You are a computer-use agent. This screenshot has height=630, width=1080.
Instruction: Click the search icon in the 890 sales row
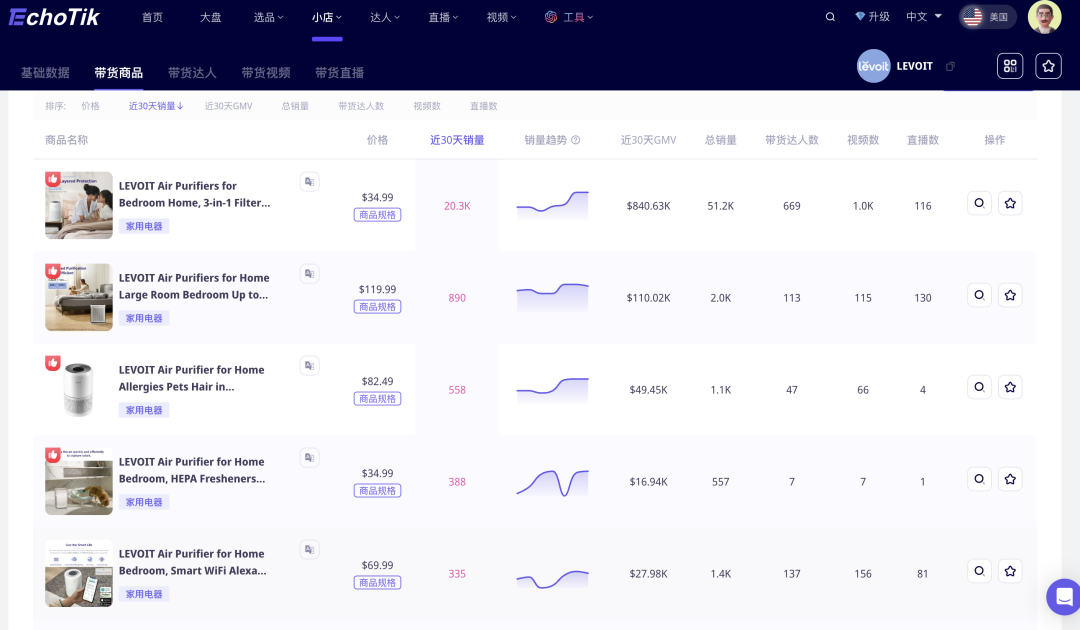979,295
